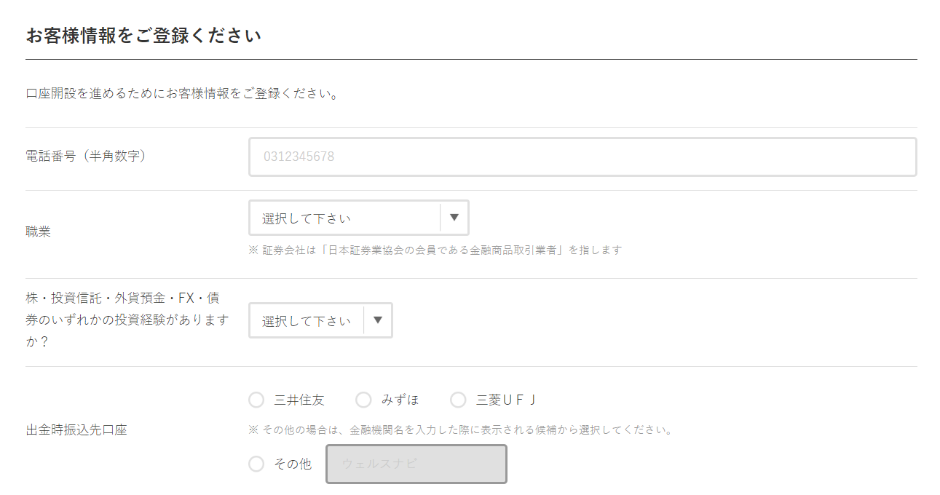Screen dimensions: 940x495
Task: Click the 電話番号（半角数字） label
Action: coord(86,156)
